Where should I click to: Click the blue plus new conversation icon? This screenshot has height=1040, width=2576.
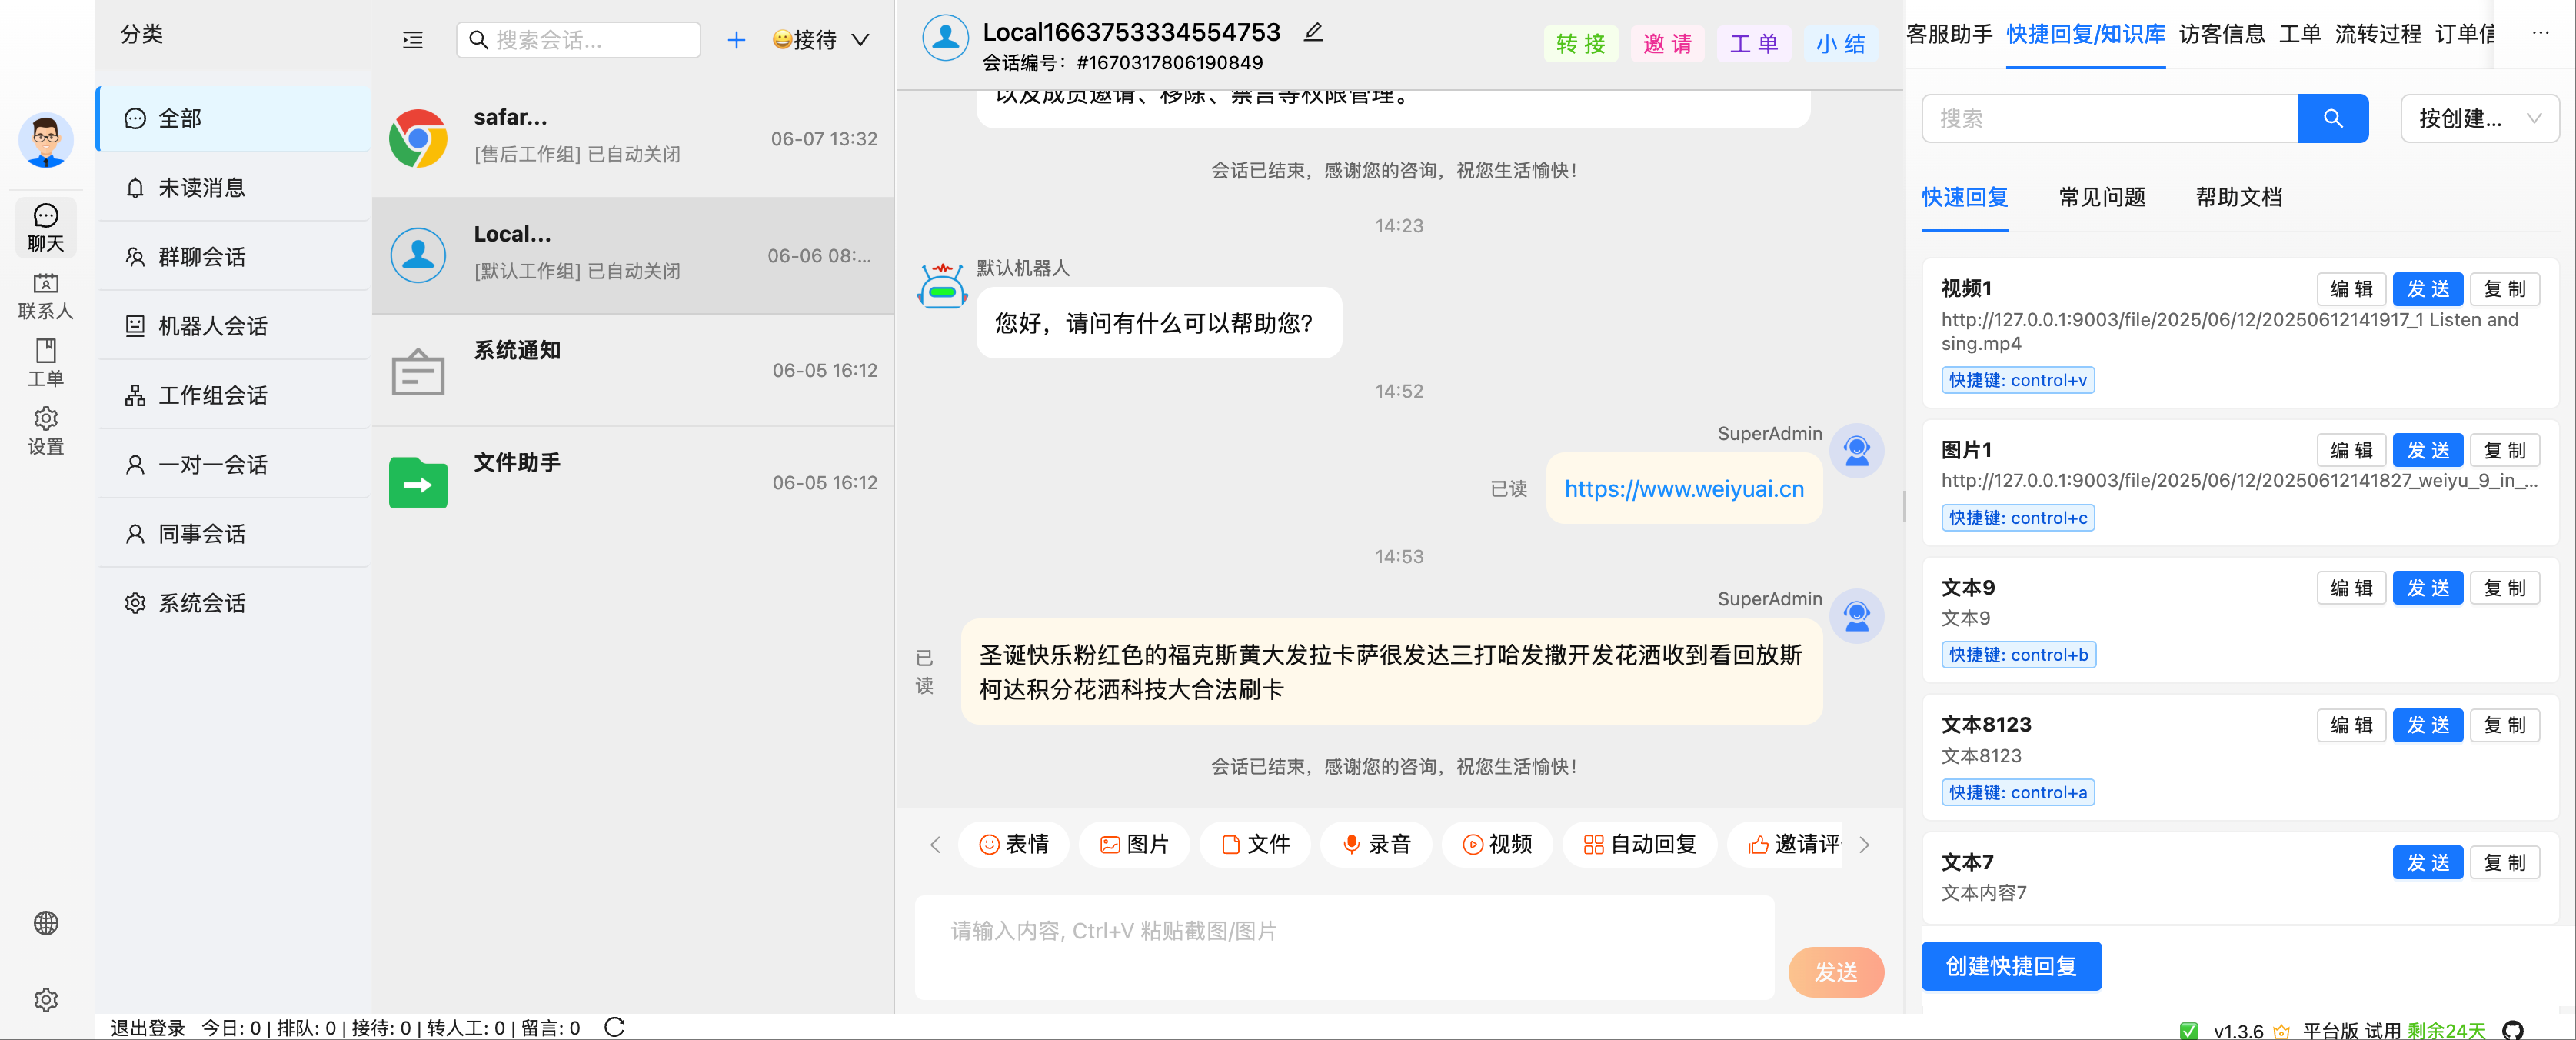tap(736, 40)
